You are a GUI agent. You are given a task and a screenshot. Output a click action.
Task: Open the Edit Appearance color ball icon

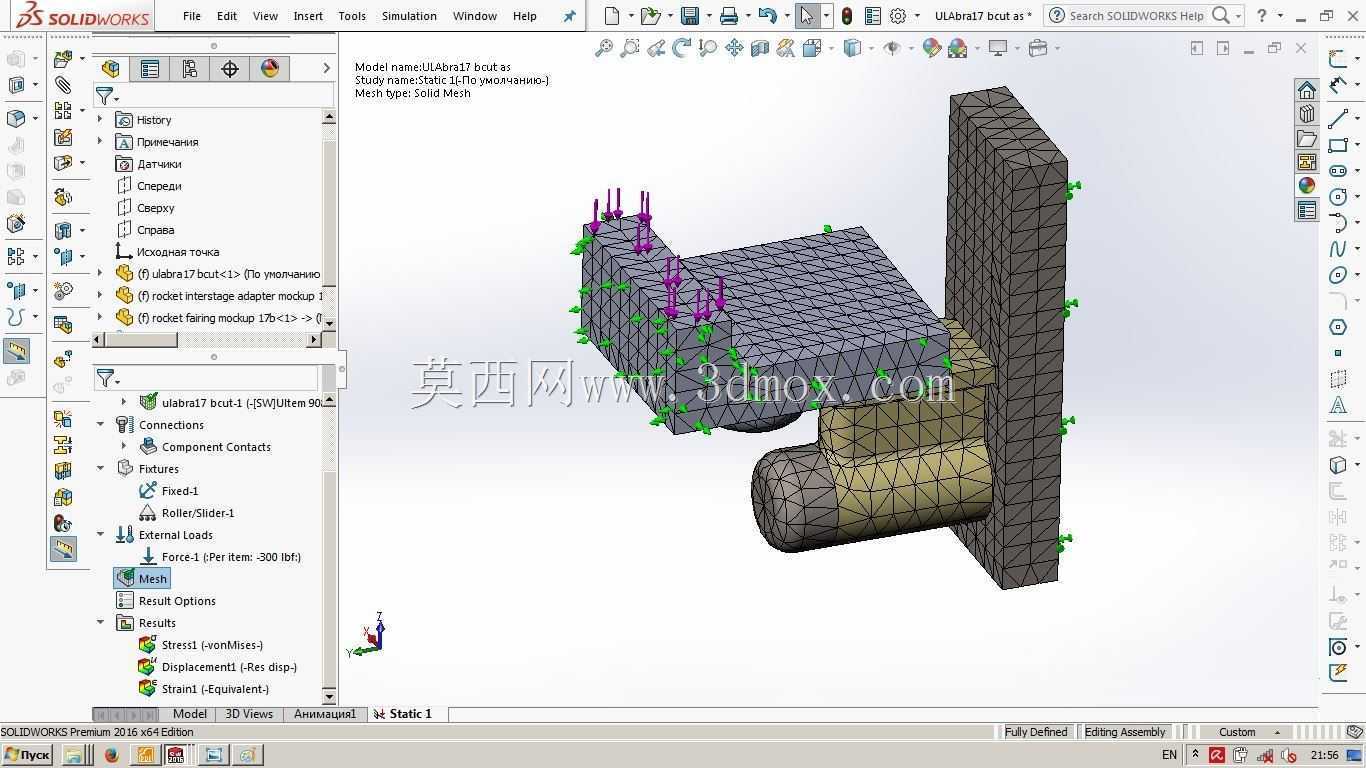pyautogui.click(x=931, y=48)
